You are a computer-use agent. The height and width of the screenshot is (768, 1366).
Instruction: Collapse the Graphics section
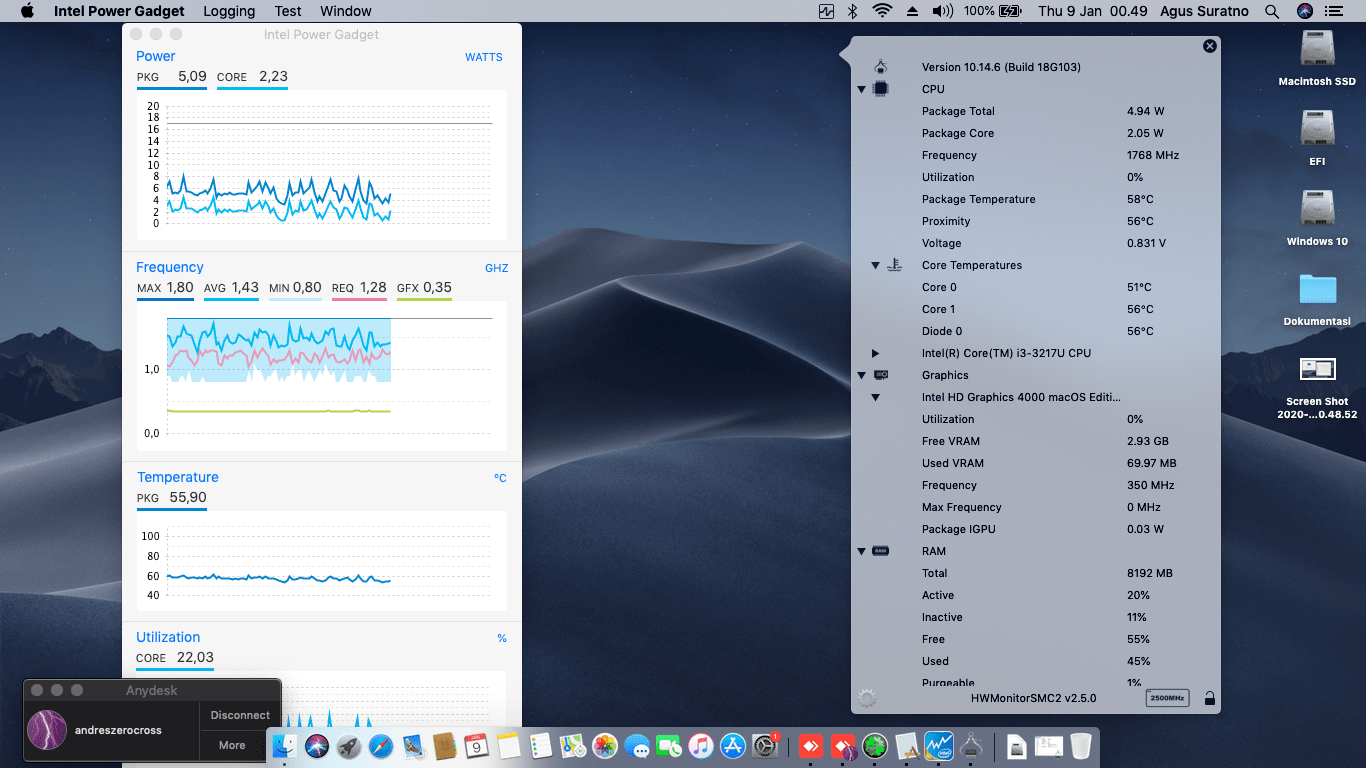(x=861, y=376)
